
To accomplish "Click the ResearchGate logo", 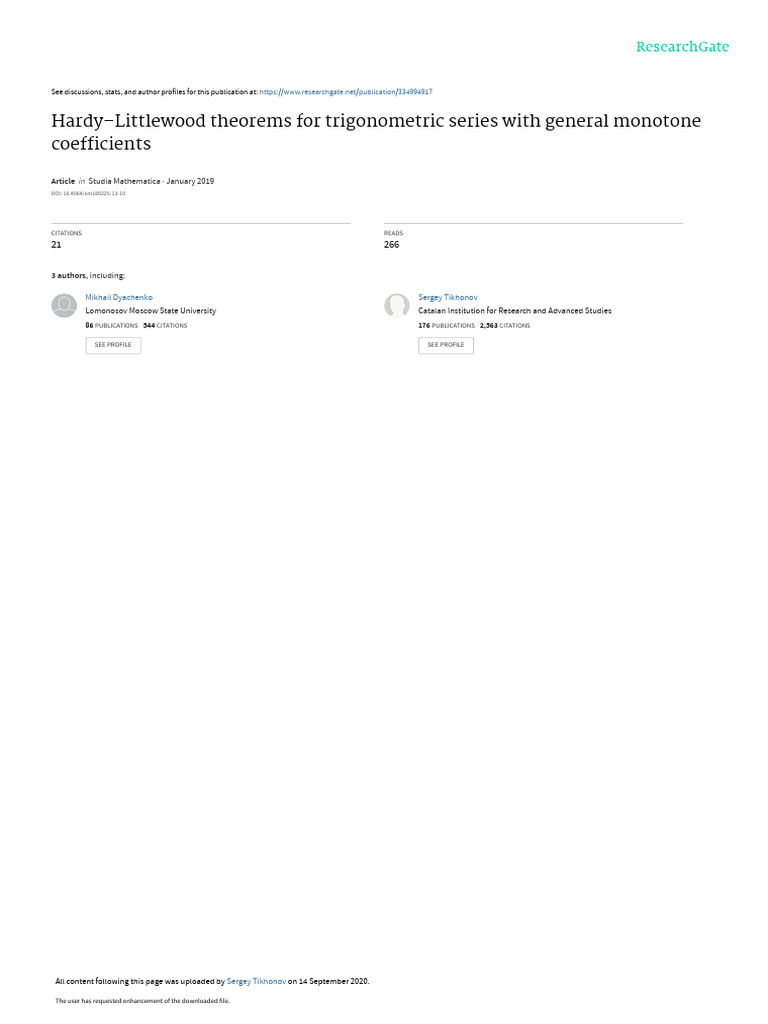I will (x=682, y=47).
